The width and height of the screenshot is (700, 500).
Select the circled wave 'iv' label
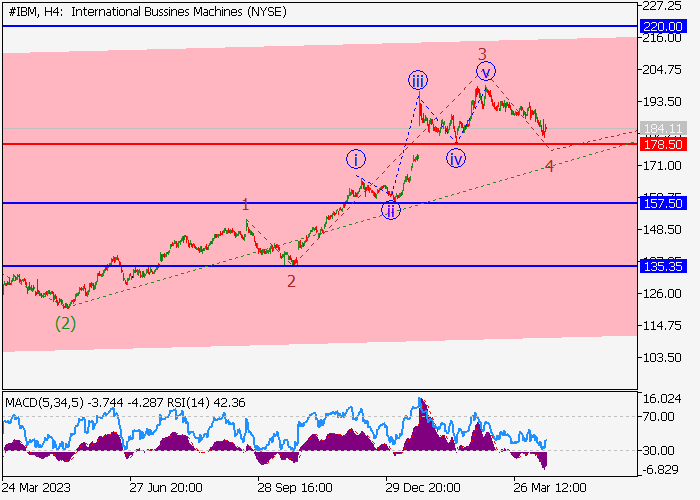click(x=456, y=158)
